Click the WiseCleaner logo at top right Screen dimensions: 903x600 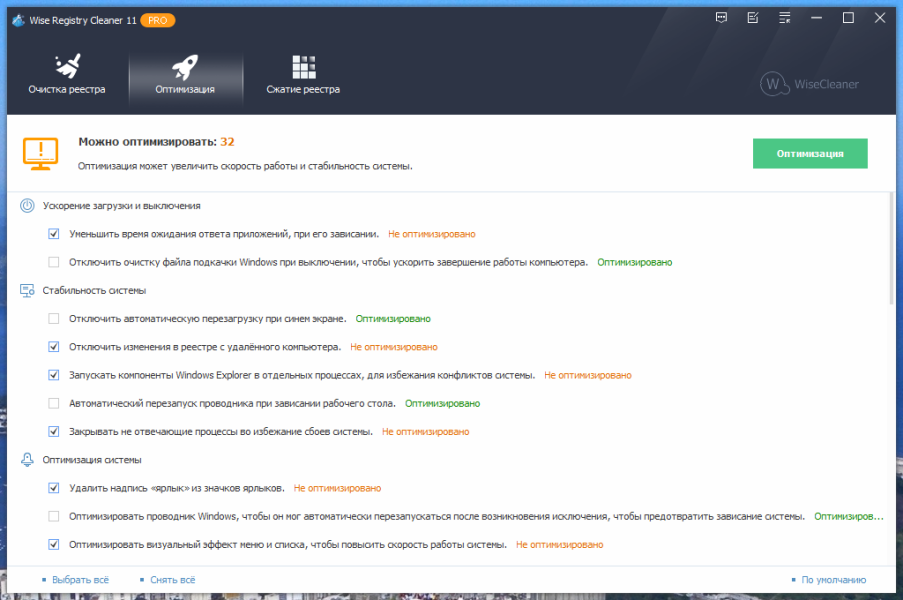(809, 84)
